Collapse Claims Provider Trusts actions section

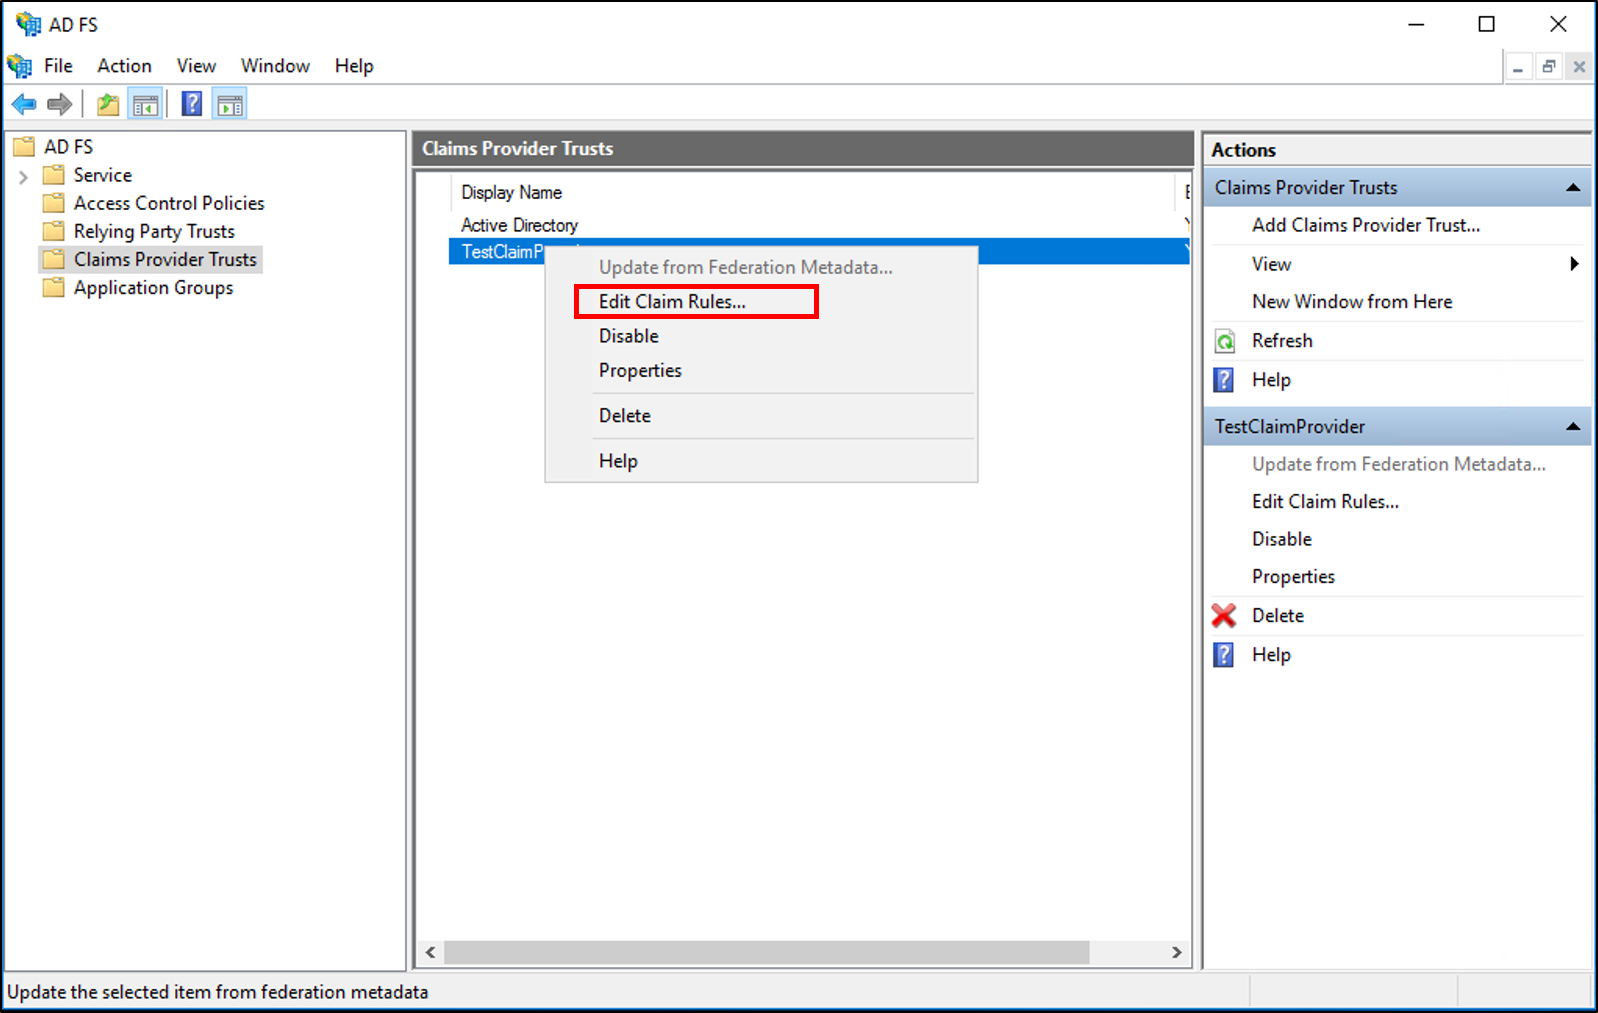[x=1573, y=188]
